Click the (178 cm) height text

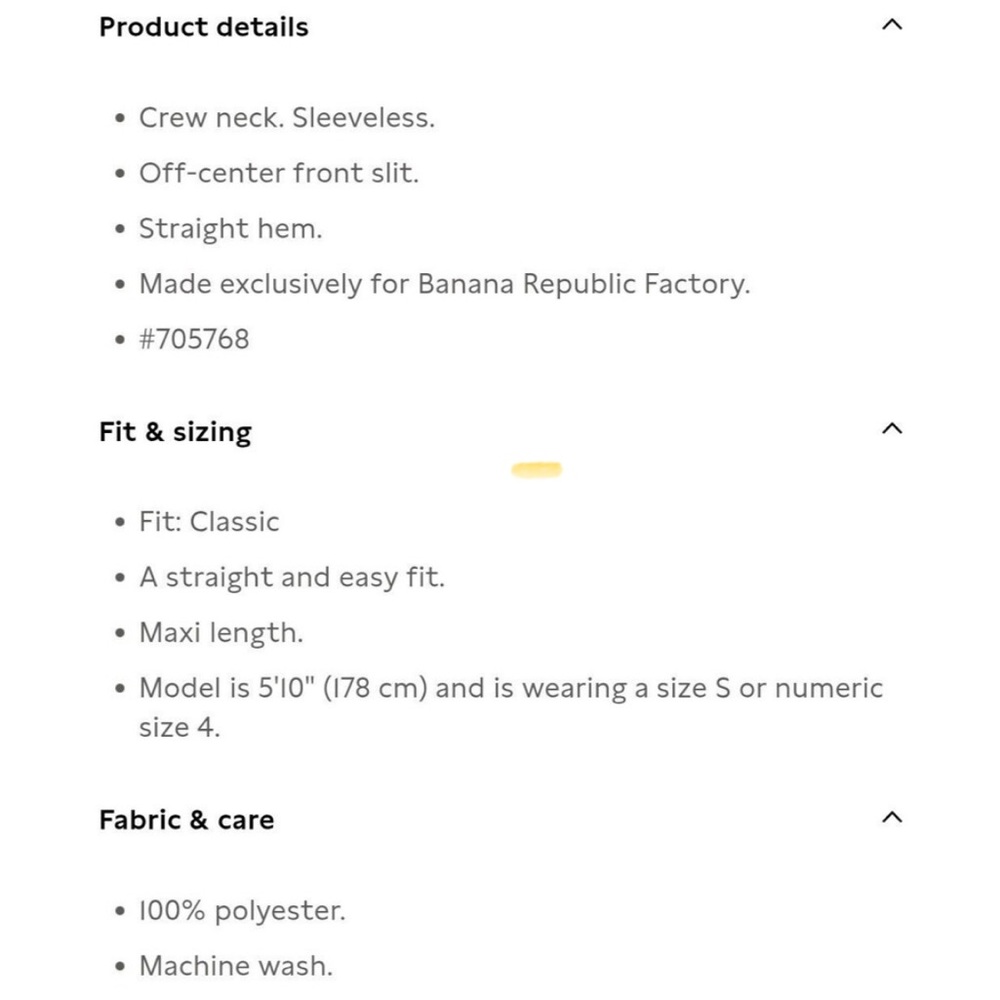point(375,689)
